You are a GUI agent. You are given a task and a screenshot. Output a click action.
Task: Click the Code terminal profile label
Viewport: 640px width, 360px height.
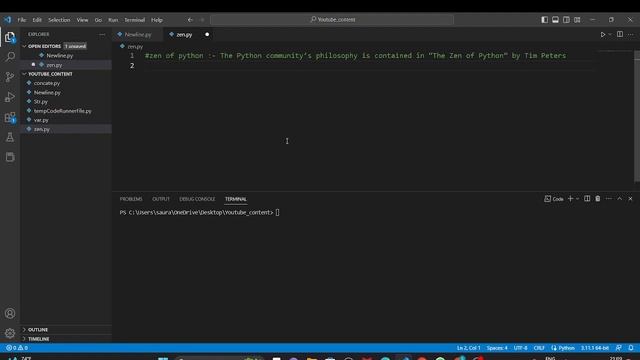point(554,199)
